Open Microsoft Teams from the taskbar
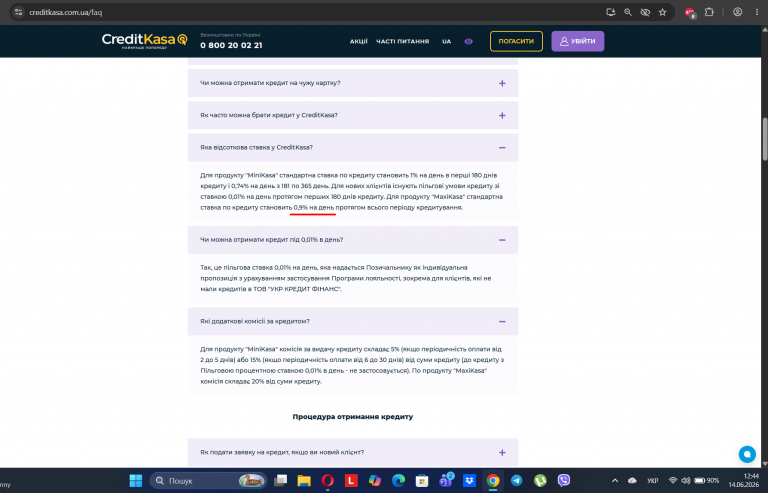The image size is (768, 493). click(446, 480)
